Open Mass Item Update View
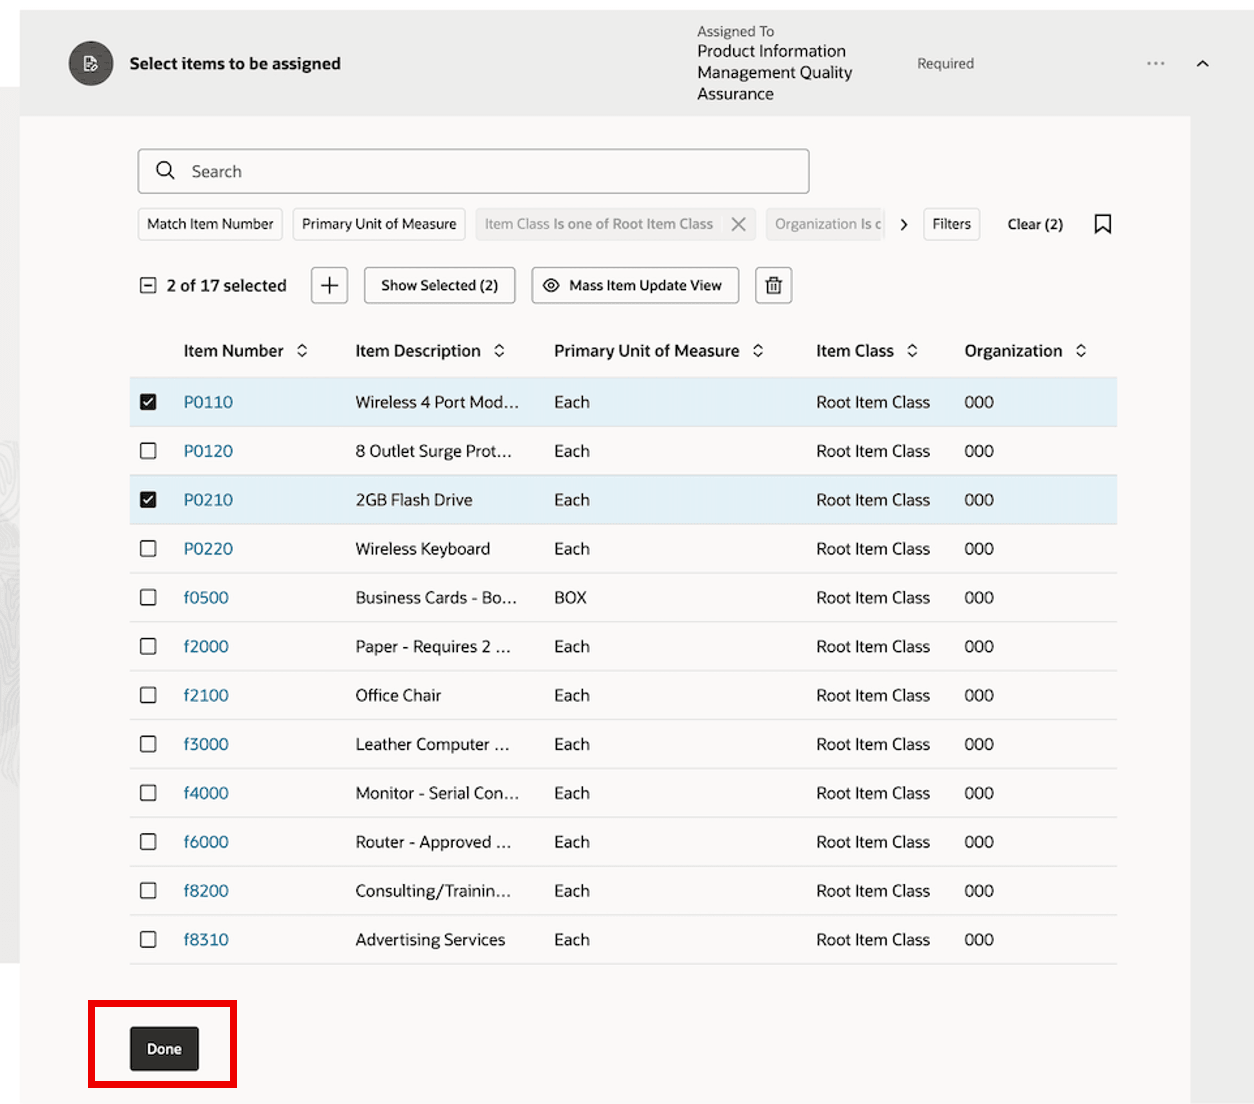The height and width of the screenshot is (1104, 1254). point(635,285)
